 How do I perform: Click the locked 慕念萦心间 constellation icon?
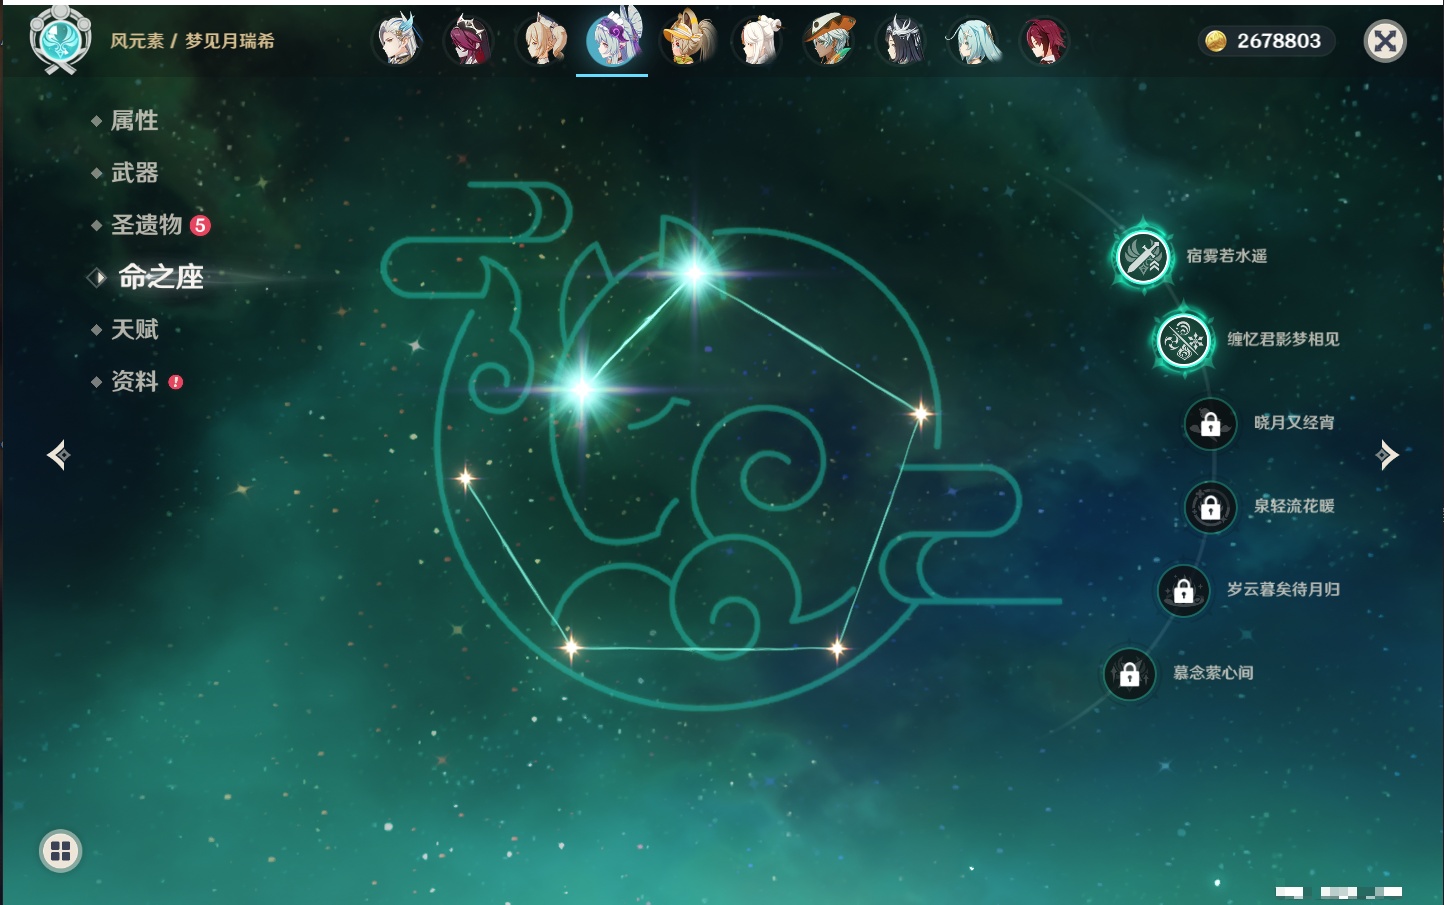coord(1129,674)
